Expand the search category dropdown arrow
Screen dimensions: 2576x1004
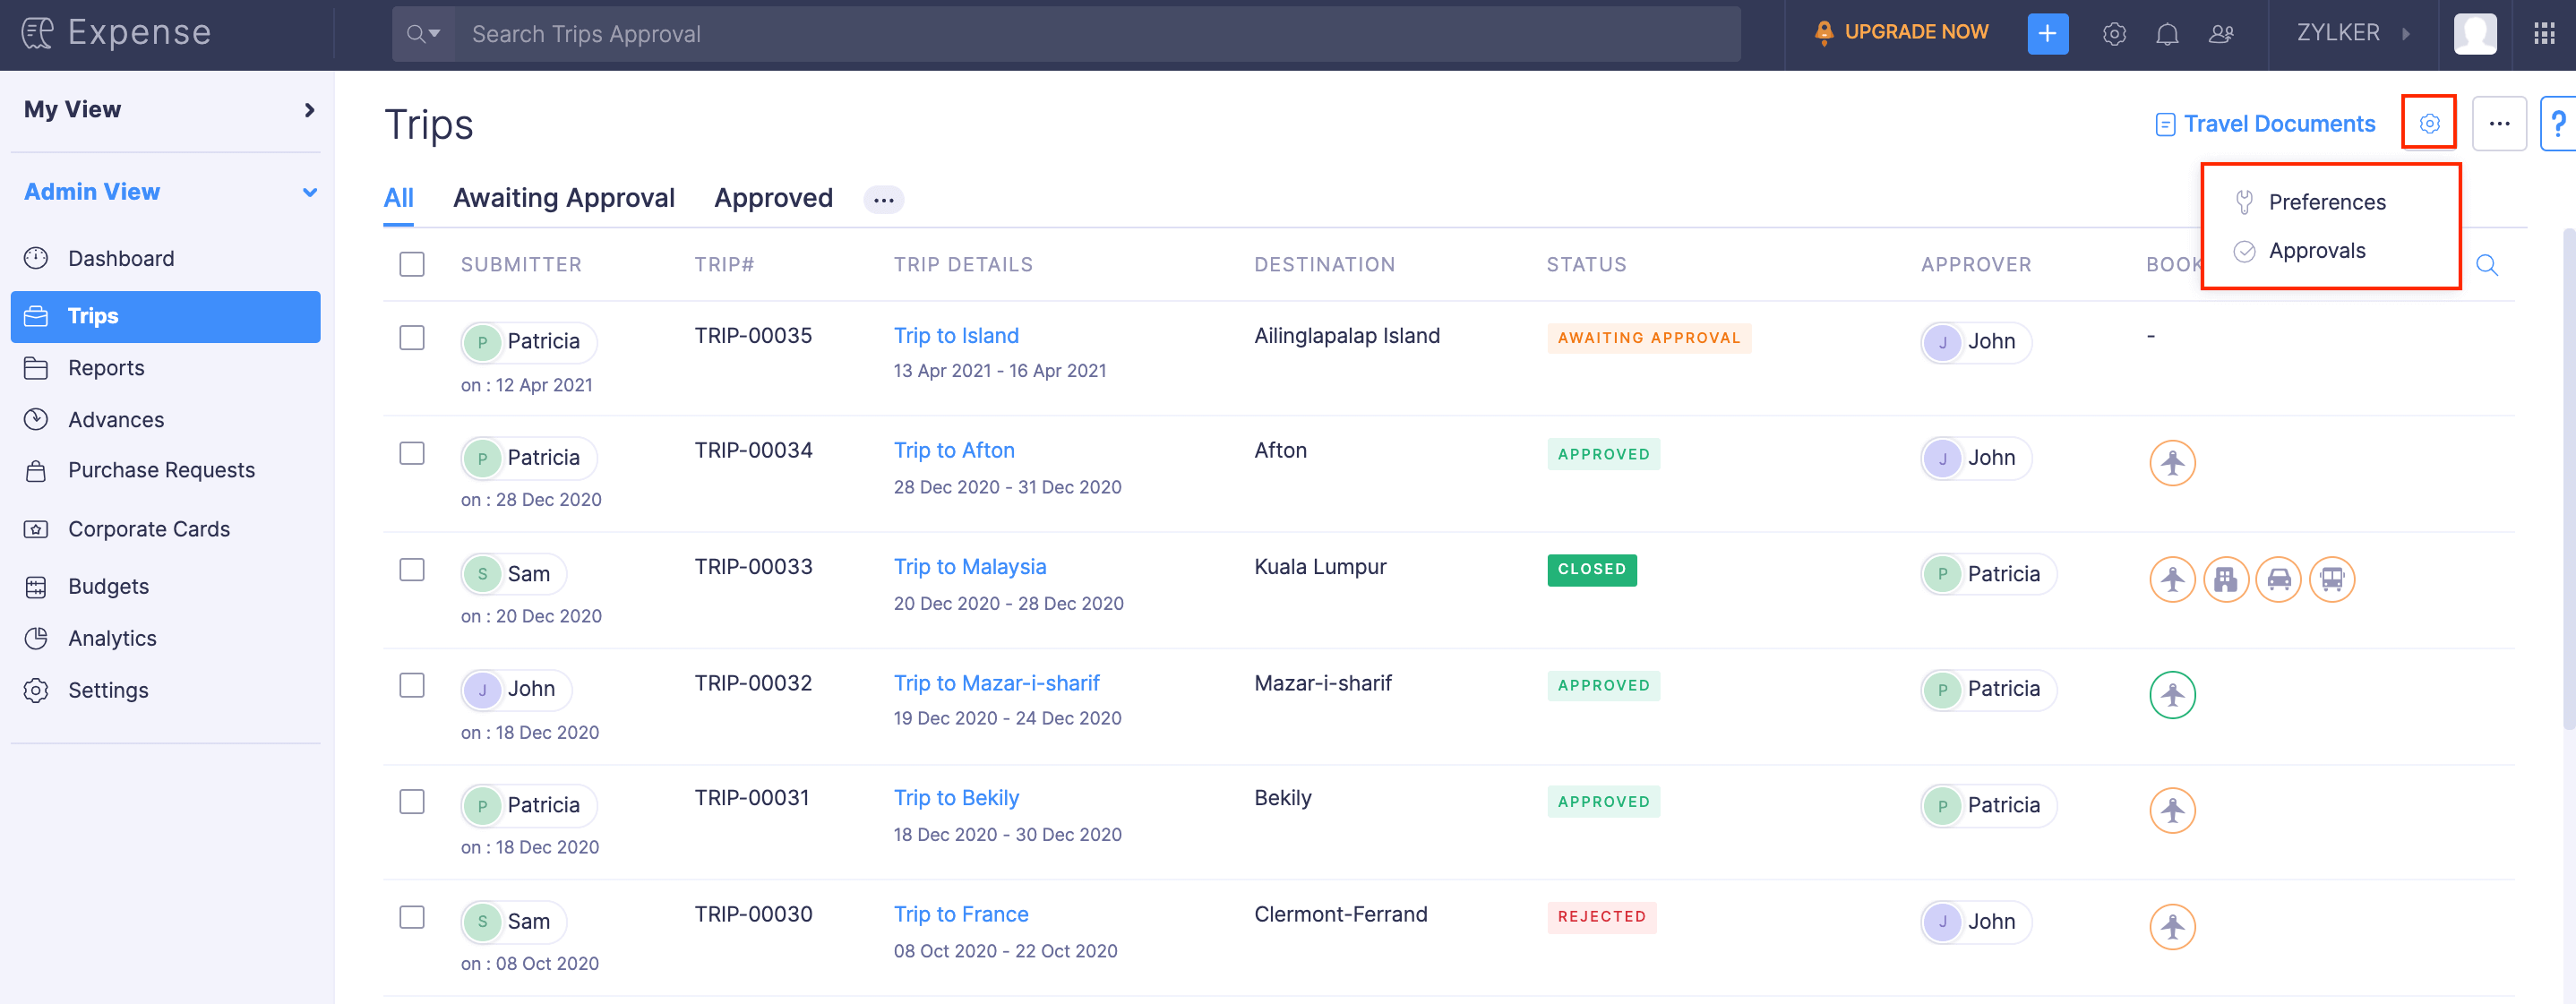[434, 33]
